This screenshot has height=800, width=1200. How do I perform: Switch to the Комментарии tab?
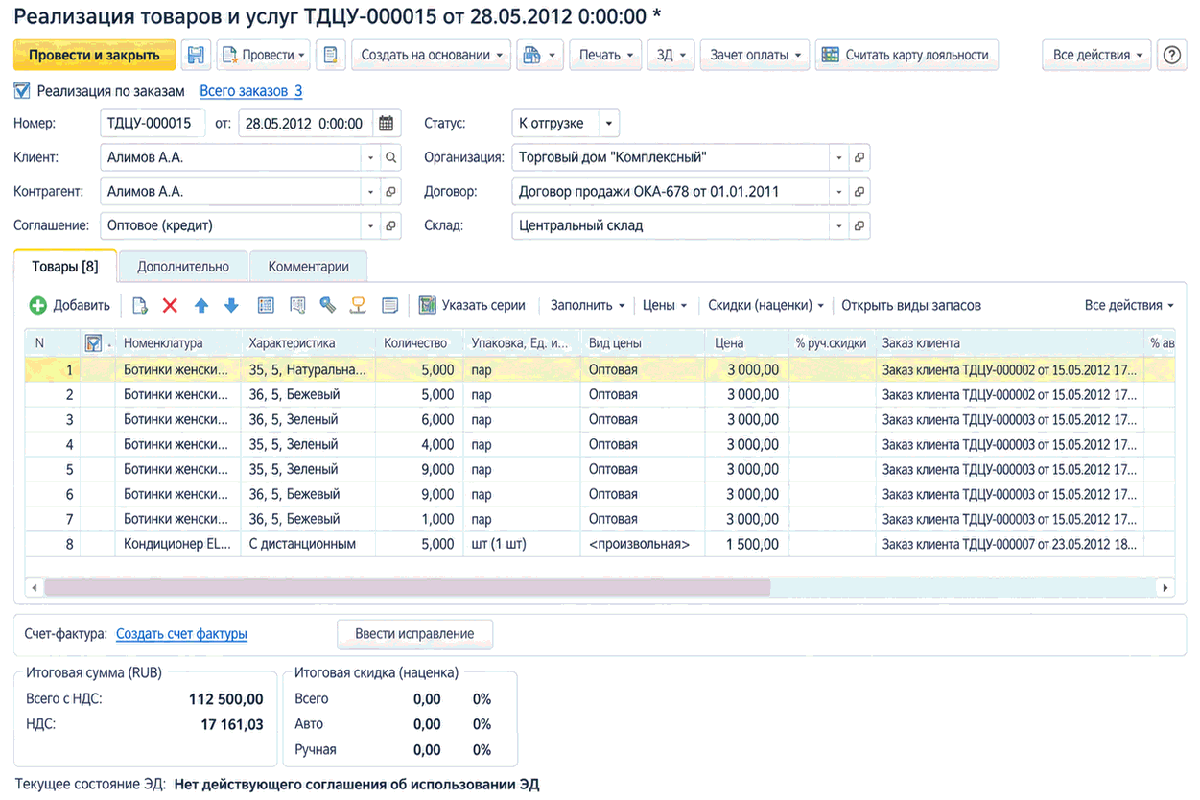pyautogui.click(x=308, y=267)
